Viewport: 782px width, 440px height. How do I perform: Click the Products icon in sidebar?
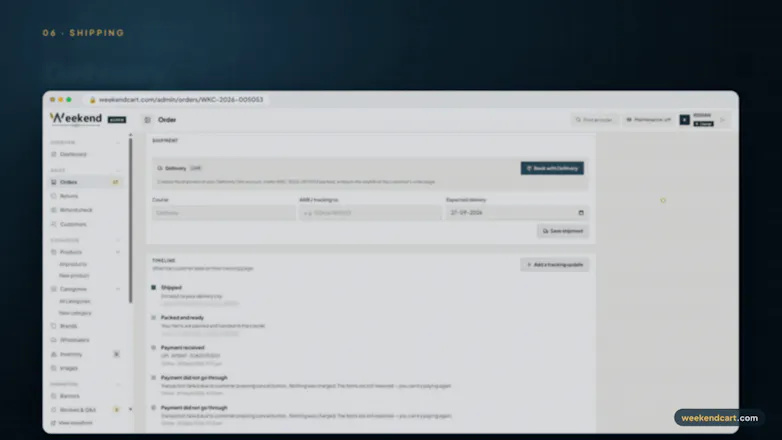(x=54, y=252)
